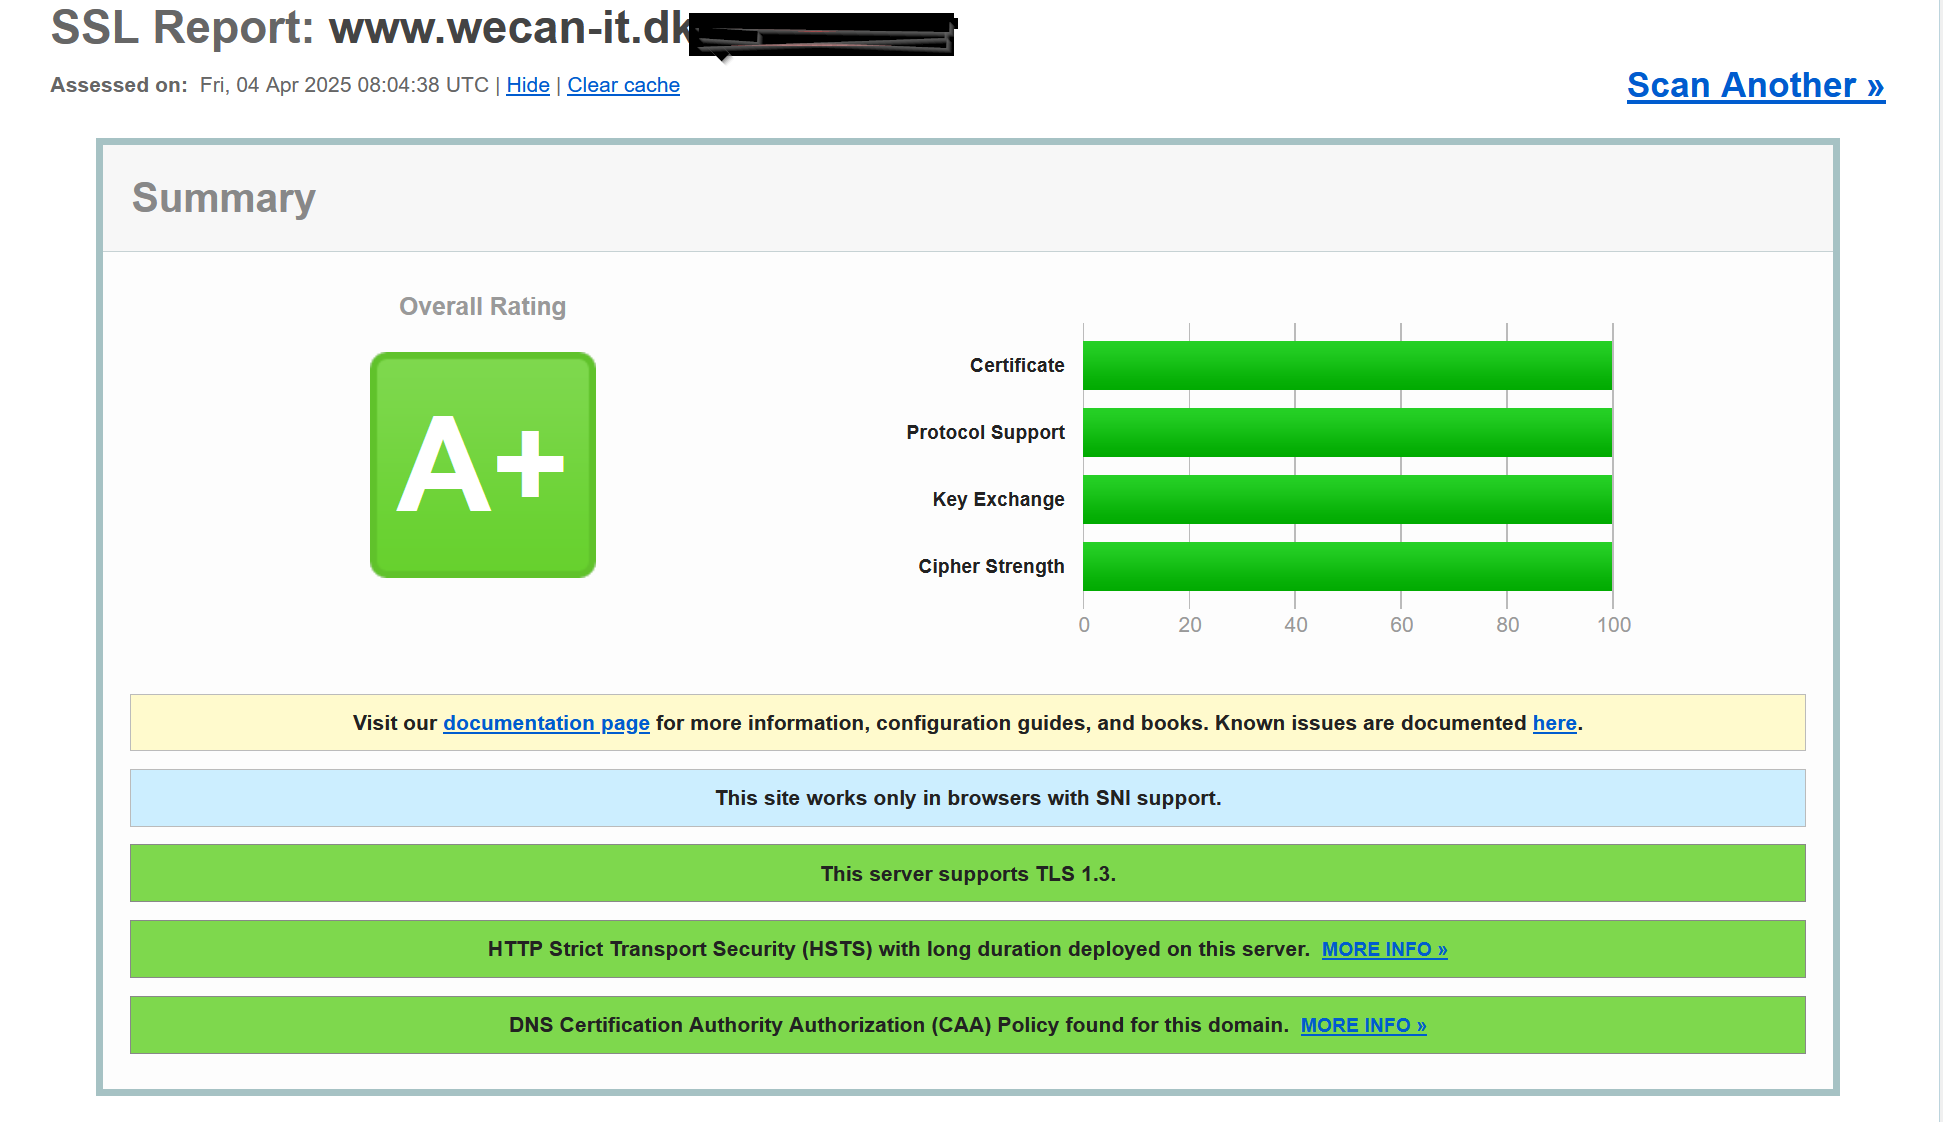The width and height of the screenshot is (1943, 1122).
Task: Click the assessed date timestamp text
Action: 344,85
